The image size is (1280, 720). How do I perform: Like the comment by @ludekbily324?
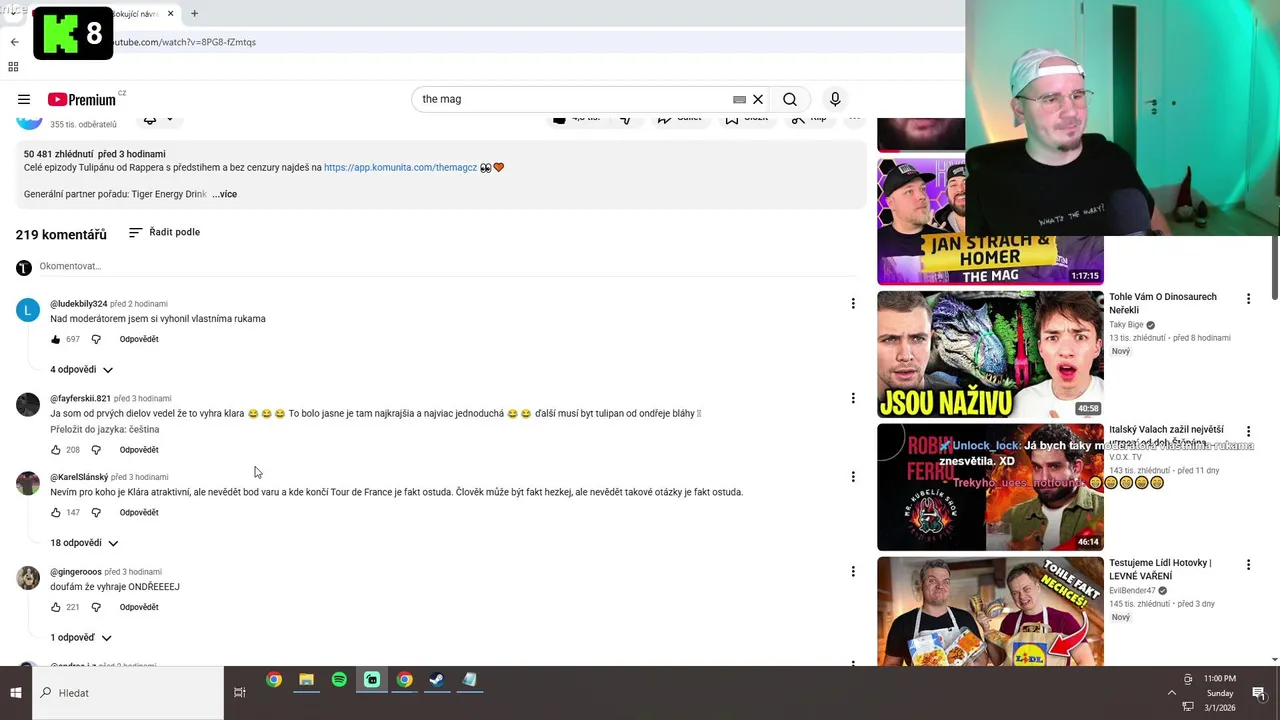tap(56, 339)
